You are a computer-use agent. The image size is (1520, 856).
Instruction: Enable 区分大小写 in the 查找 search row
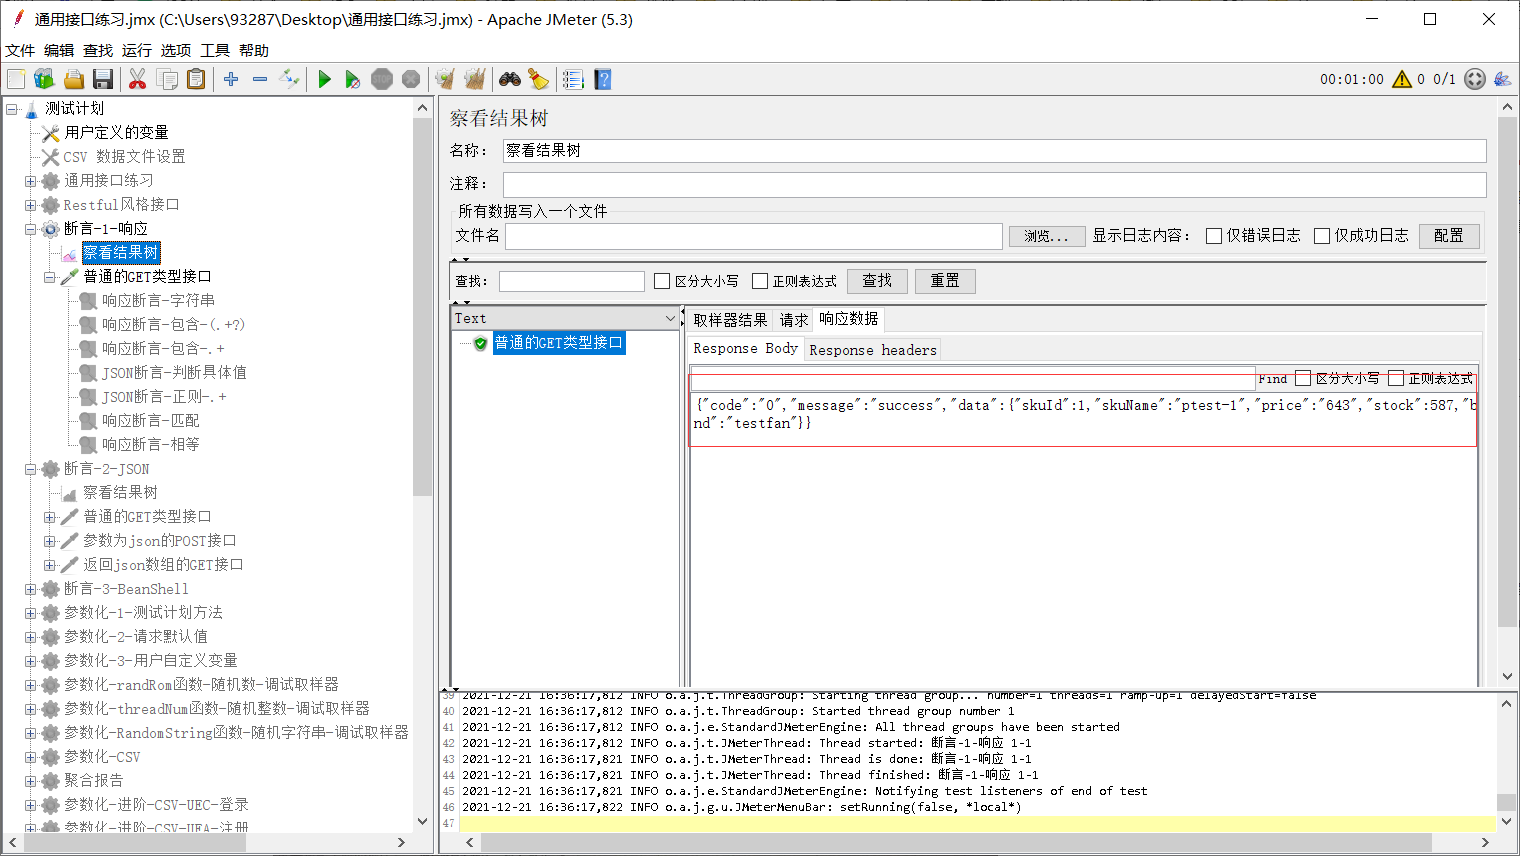662,281
